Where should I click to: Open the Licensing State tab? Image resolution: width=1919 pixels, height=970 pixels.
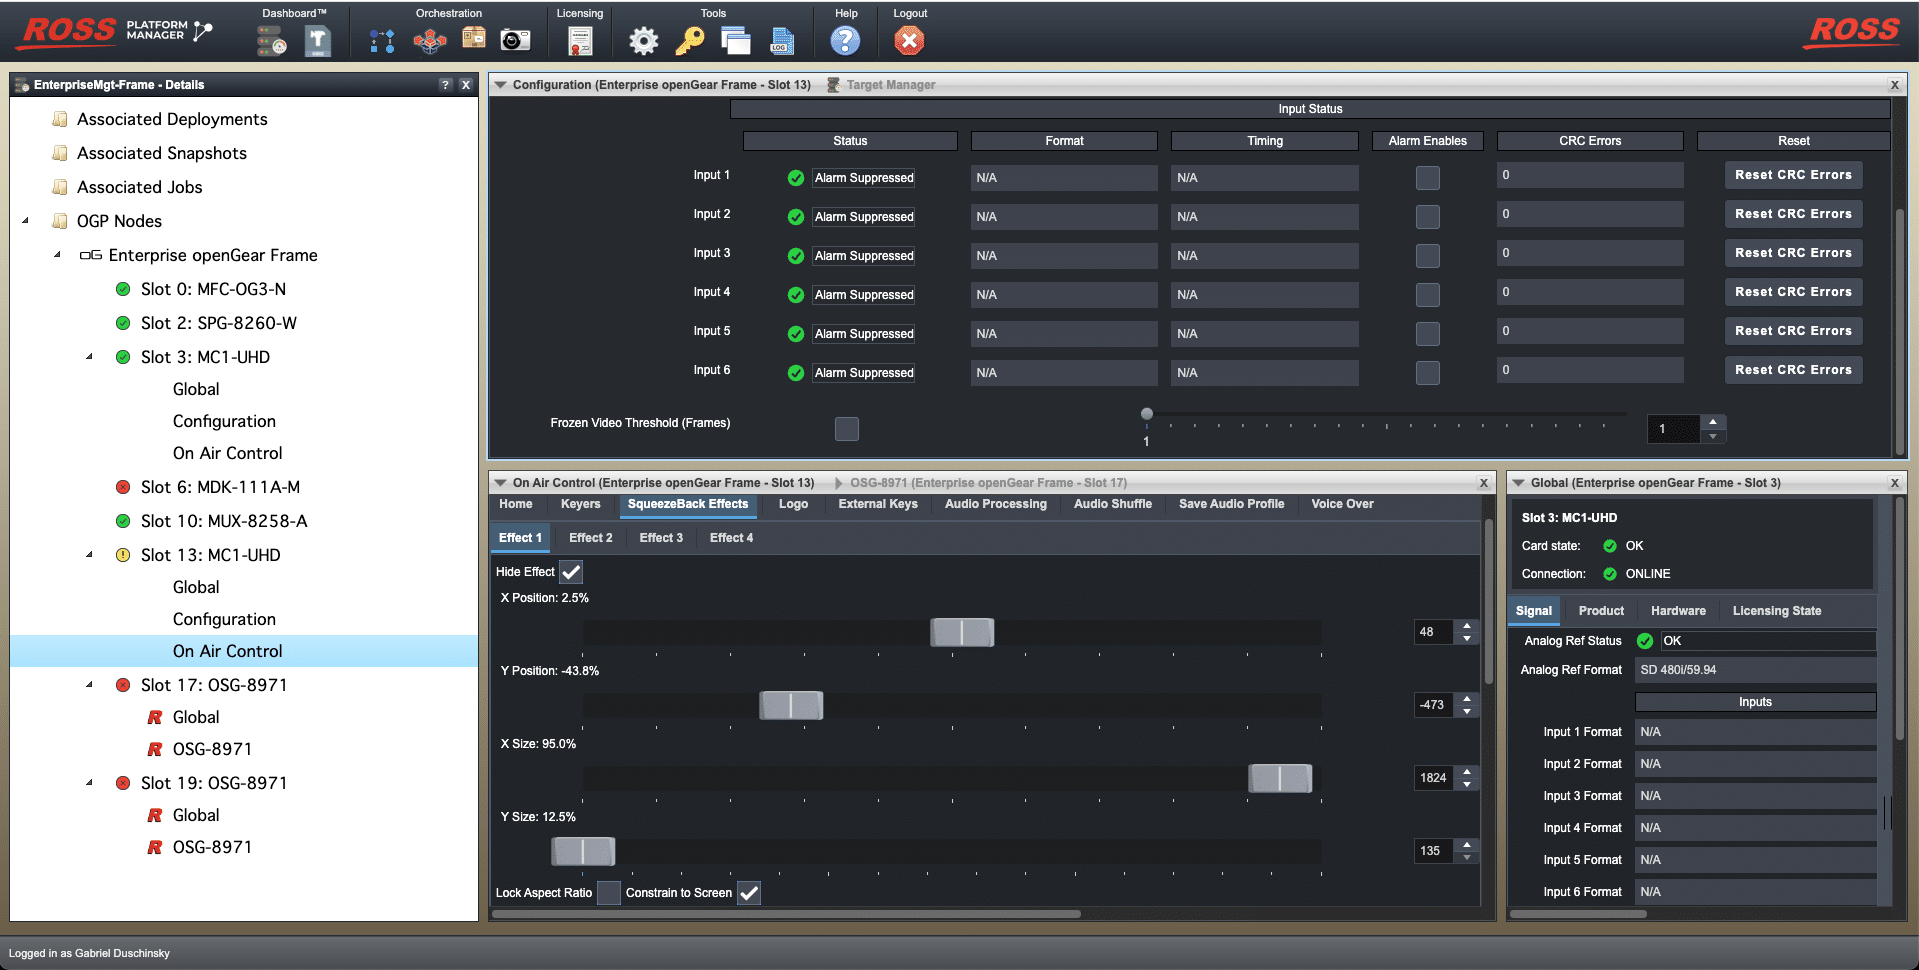tap(1777, 611)
